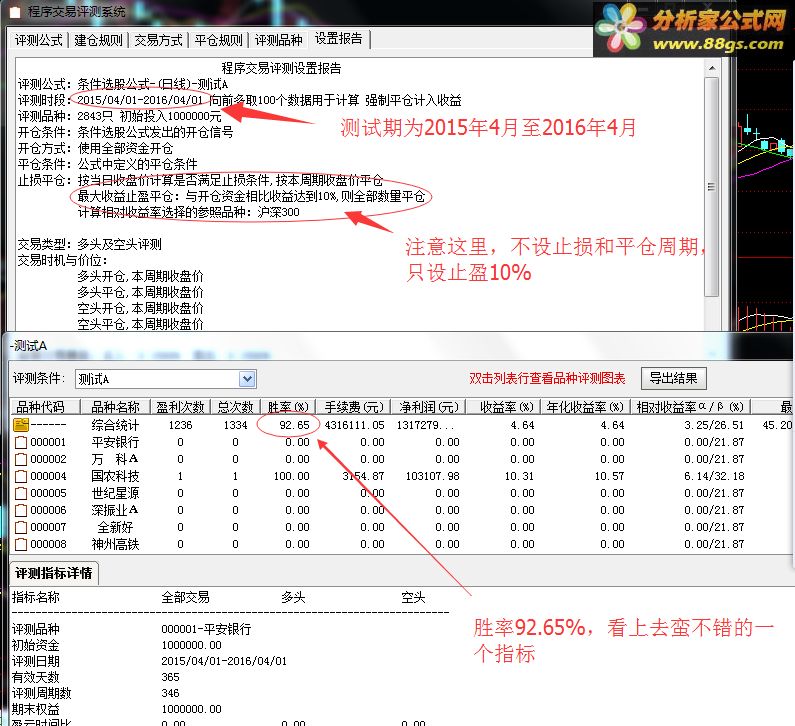795x726 pixels.
Task: Click 国农科技 annualized return 10.57
Action: coord(609,476)
